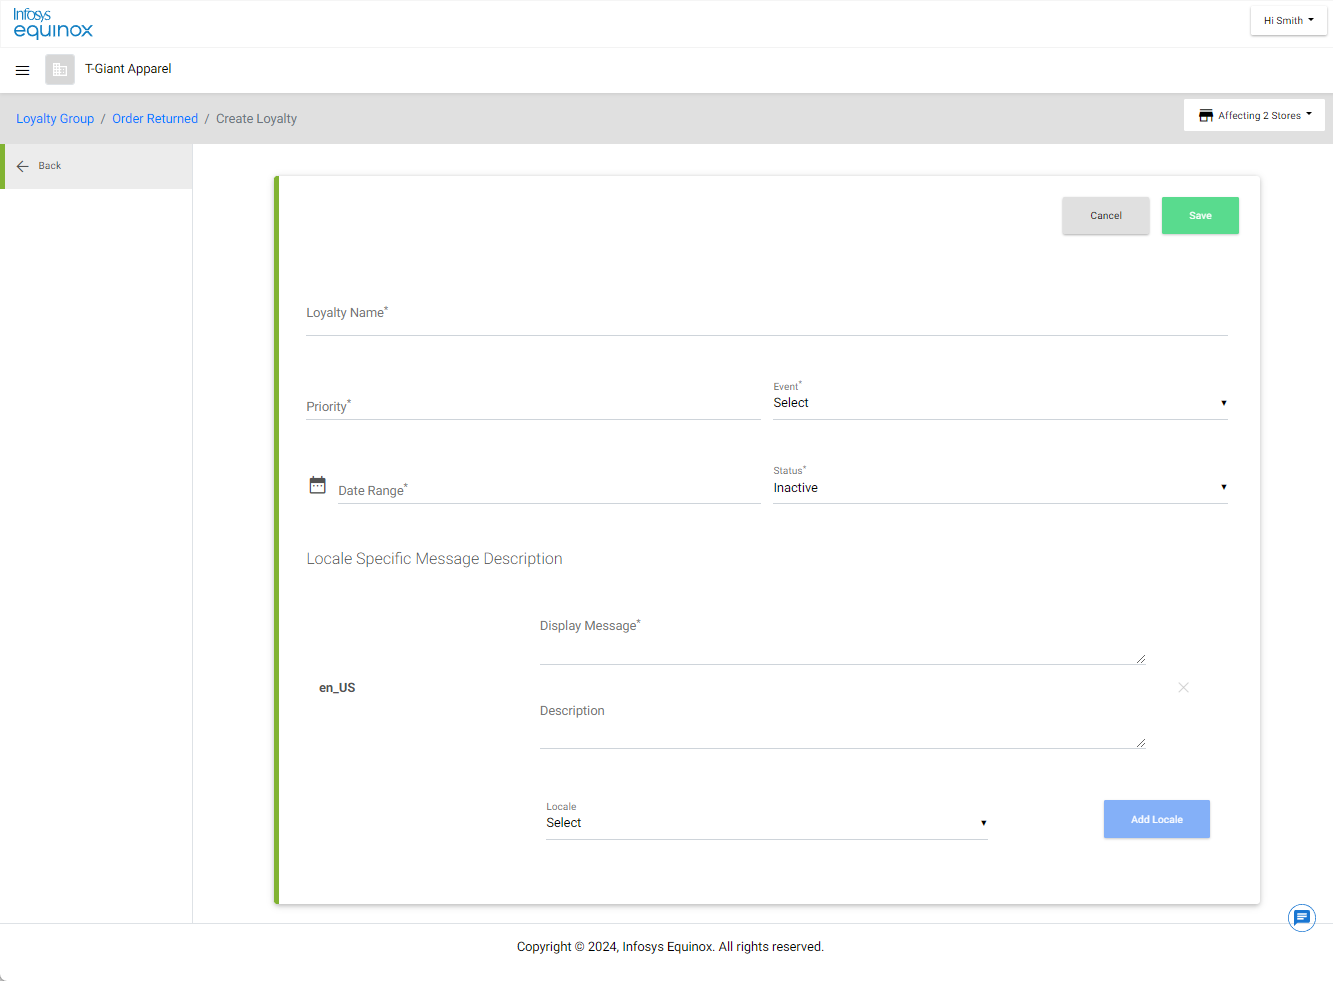Open the date range calendar icon
The image size is (1333, 981).
pyautogui.click(x=317, y=485)
